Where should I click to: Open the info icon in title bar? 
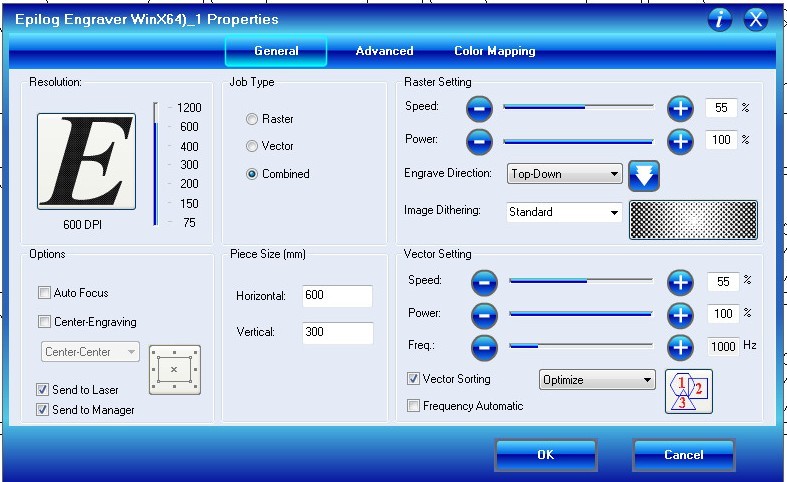point(720,20)
